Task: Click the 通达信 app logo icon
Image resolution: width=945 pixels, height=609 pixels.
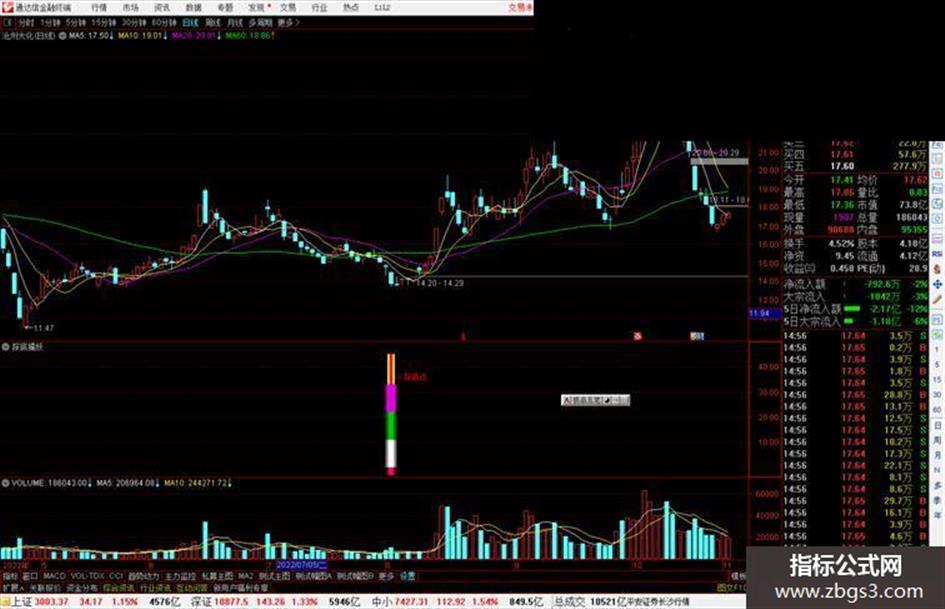Action: tap(7, 7)
